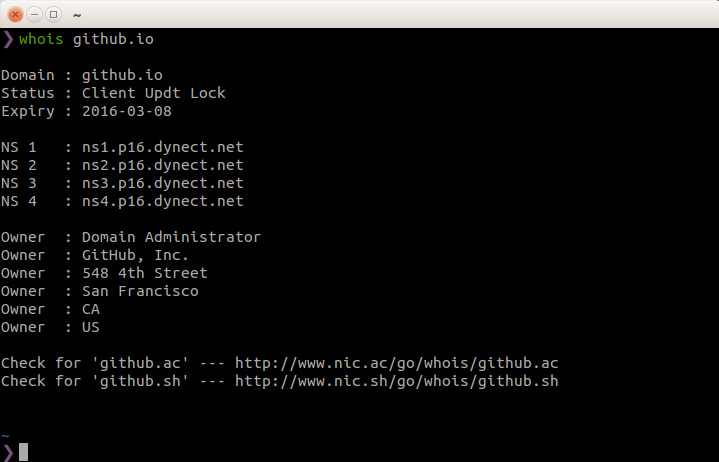Click the 'GitHub, Inc.' owner text
The width and height of the screenshot is (719, 462).
point(136,255)
